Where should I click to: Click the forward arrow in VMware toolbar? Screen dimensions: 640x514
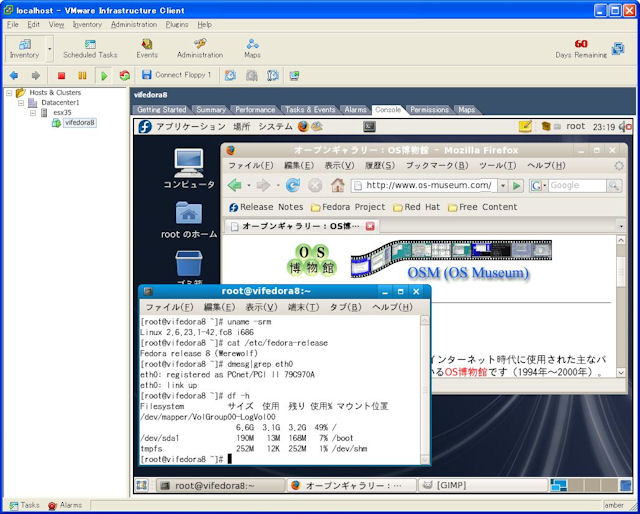[x=36, y=76]
